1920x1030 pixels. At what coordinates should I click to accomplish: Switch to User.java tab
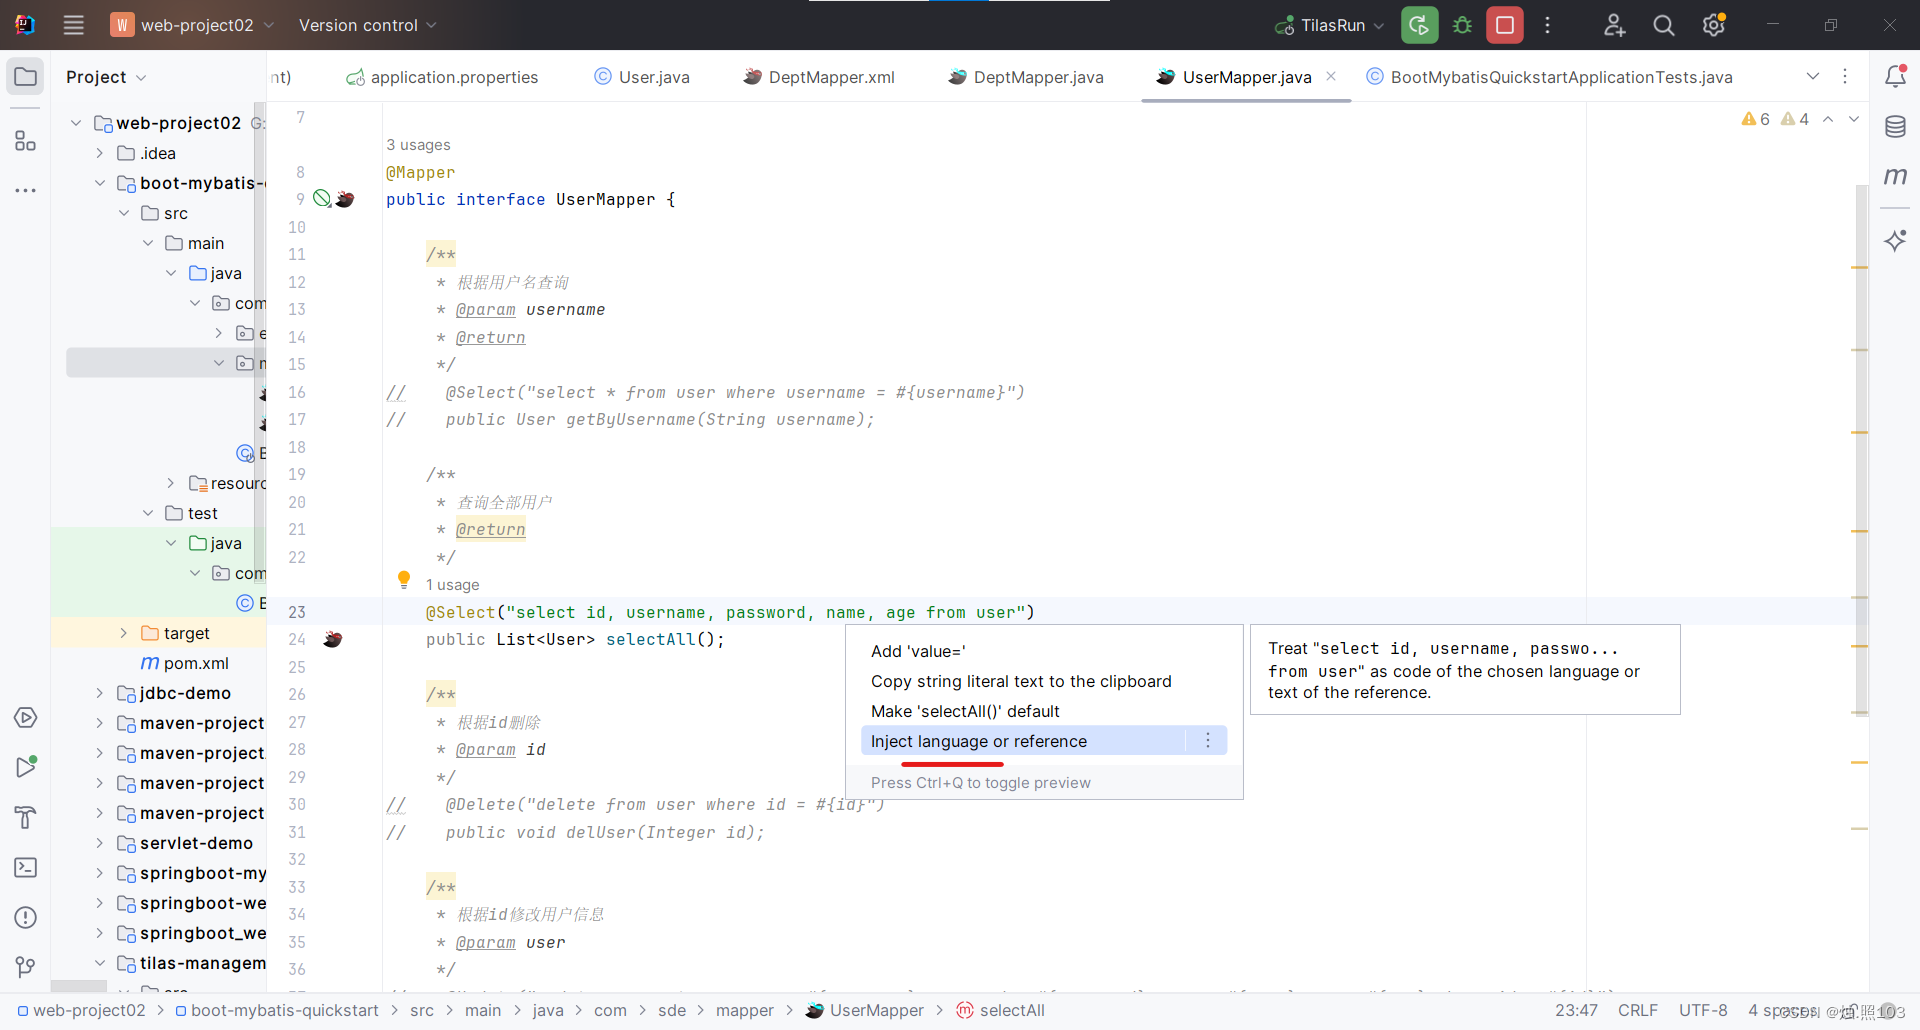click(x=642, y=77)
